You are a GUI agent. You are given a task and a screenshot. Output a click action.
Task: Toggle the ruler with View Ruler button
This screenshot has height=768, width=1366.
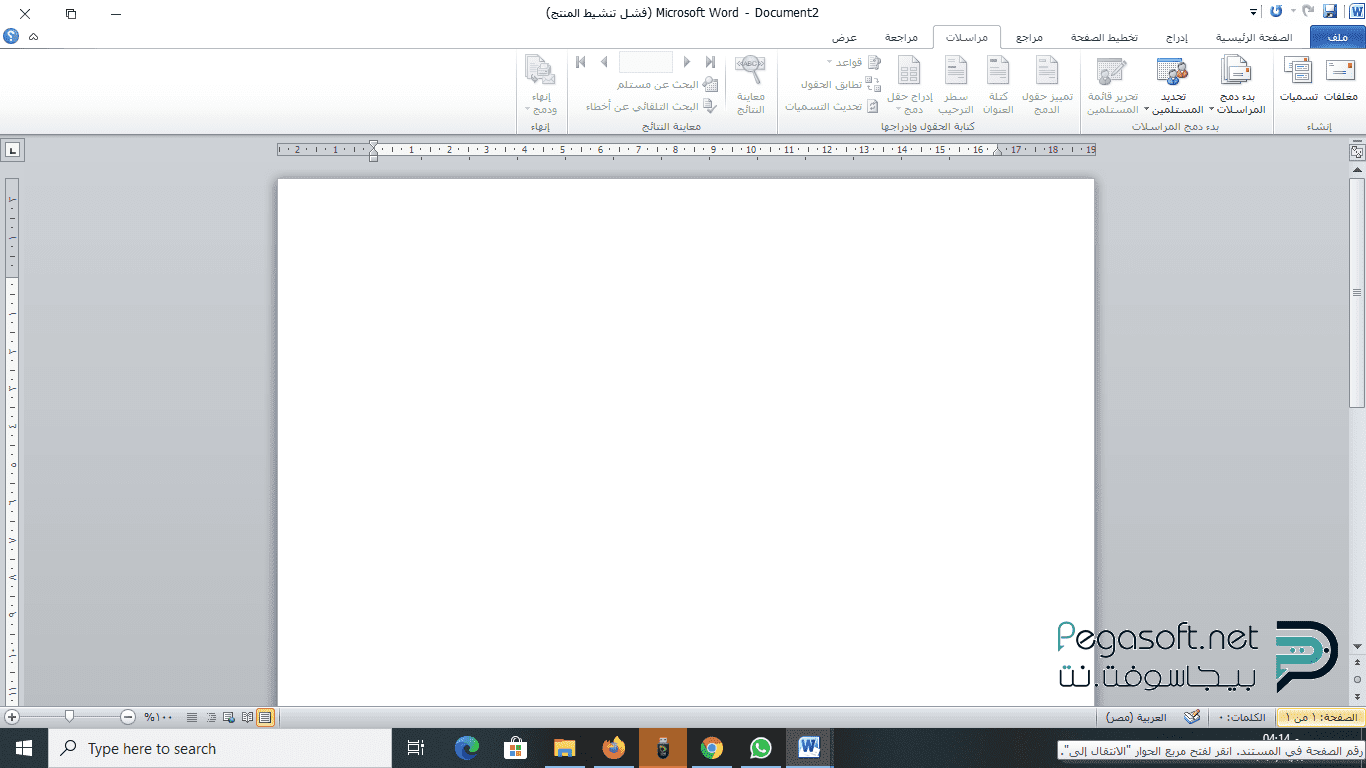pos(1357,152)
